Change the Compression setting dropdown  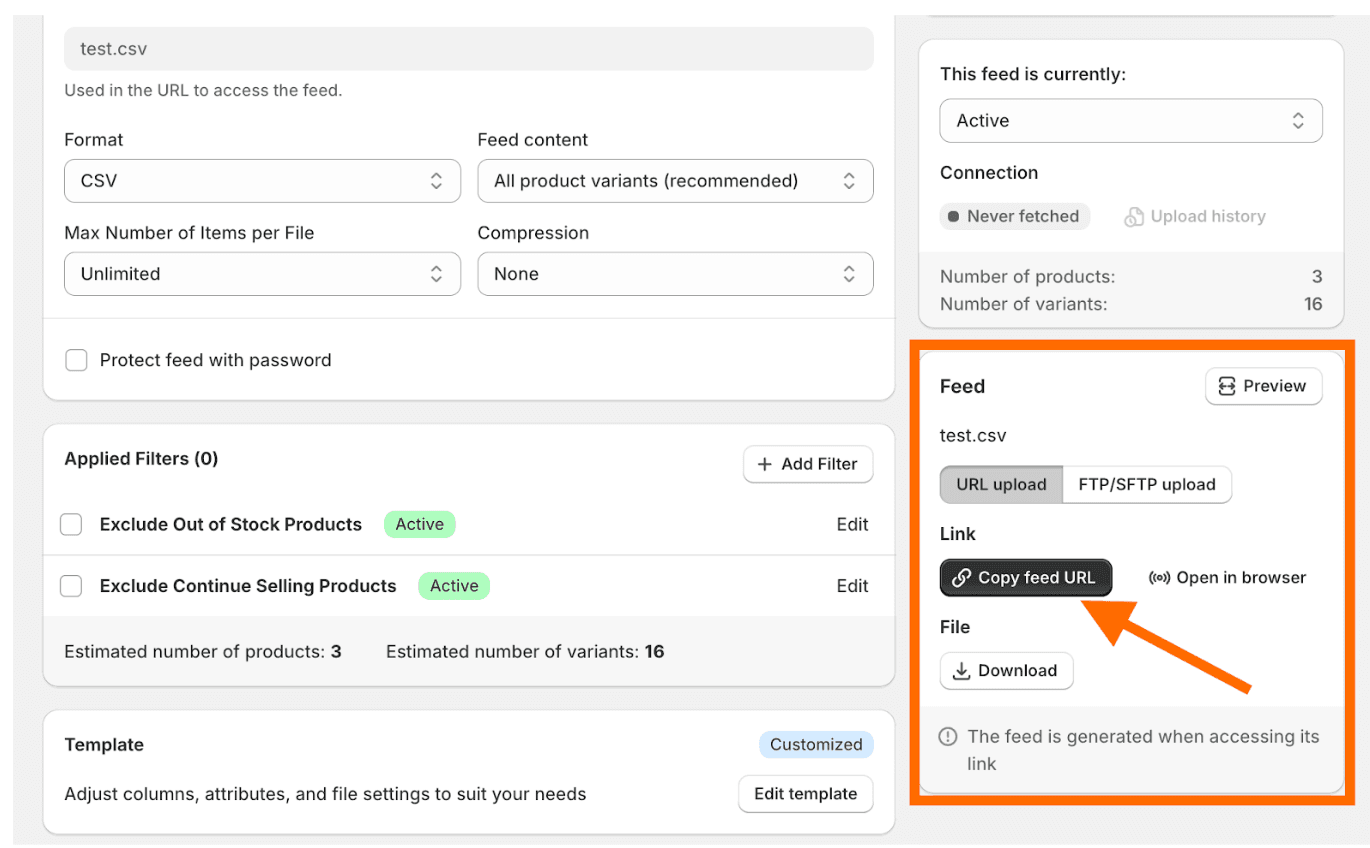(675, 273)
